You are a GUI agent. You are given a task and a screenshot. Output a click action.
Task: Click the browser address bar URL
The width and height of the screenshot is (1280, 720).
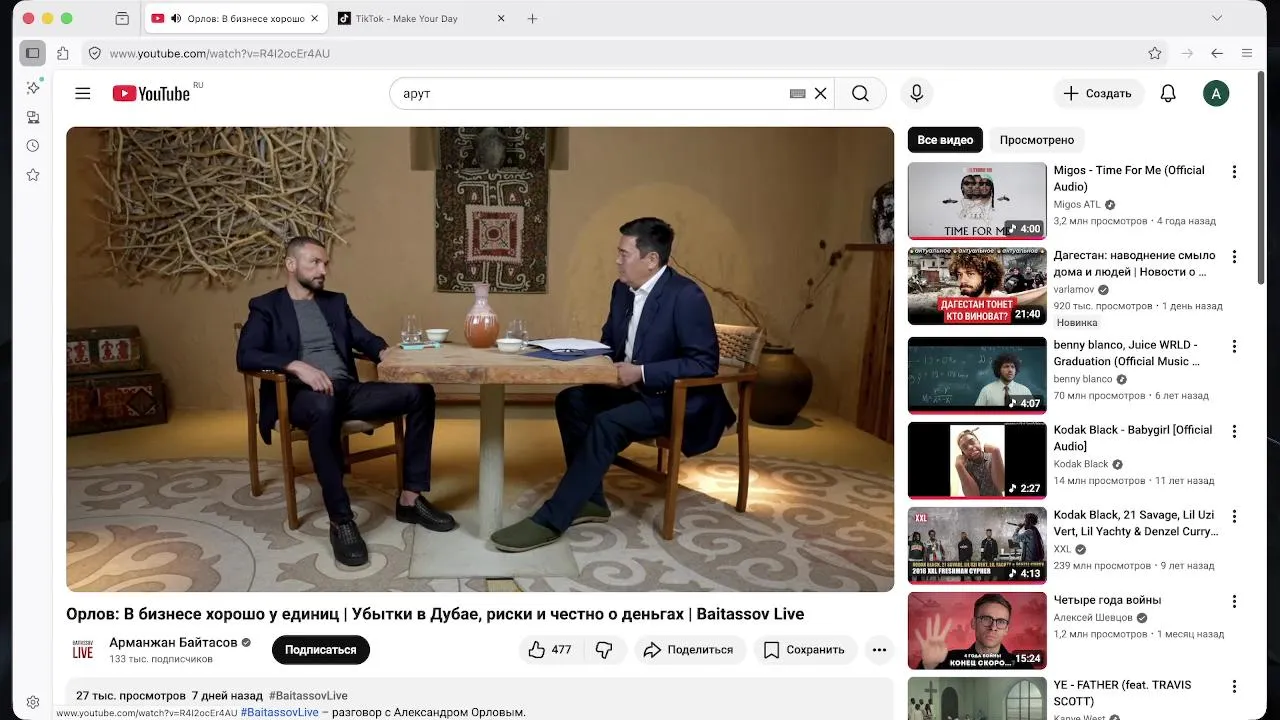(x=219, y=53)
